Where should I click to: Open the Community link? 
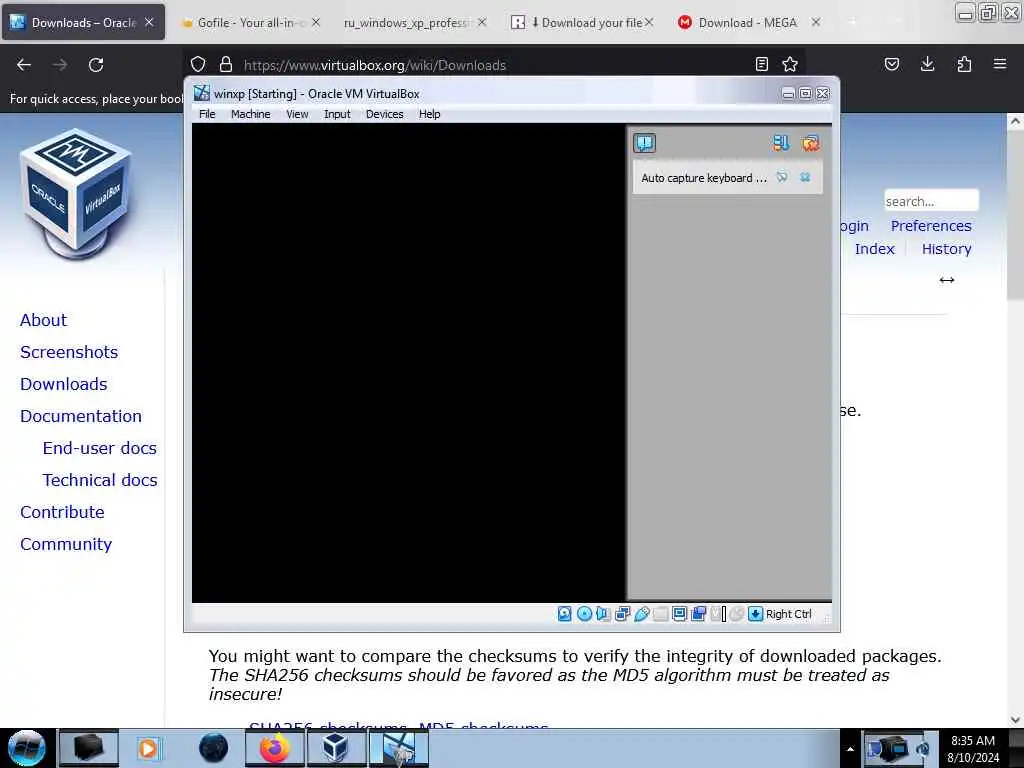(x=66, y=544)
